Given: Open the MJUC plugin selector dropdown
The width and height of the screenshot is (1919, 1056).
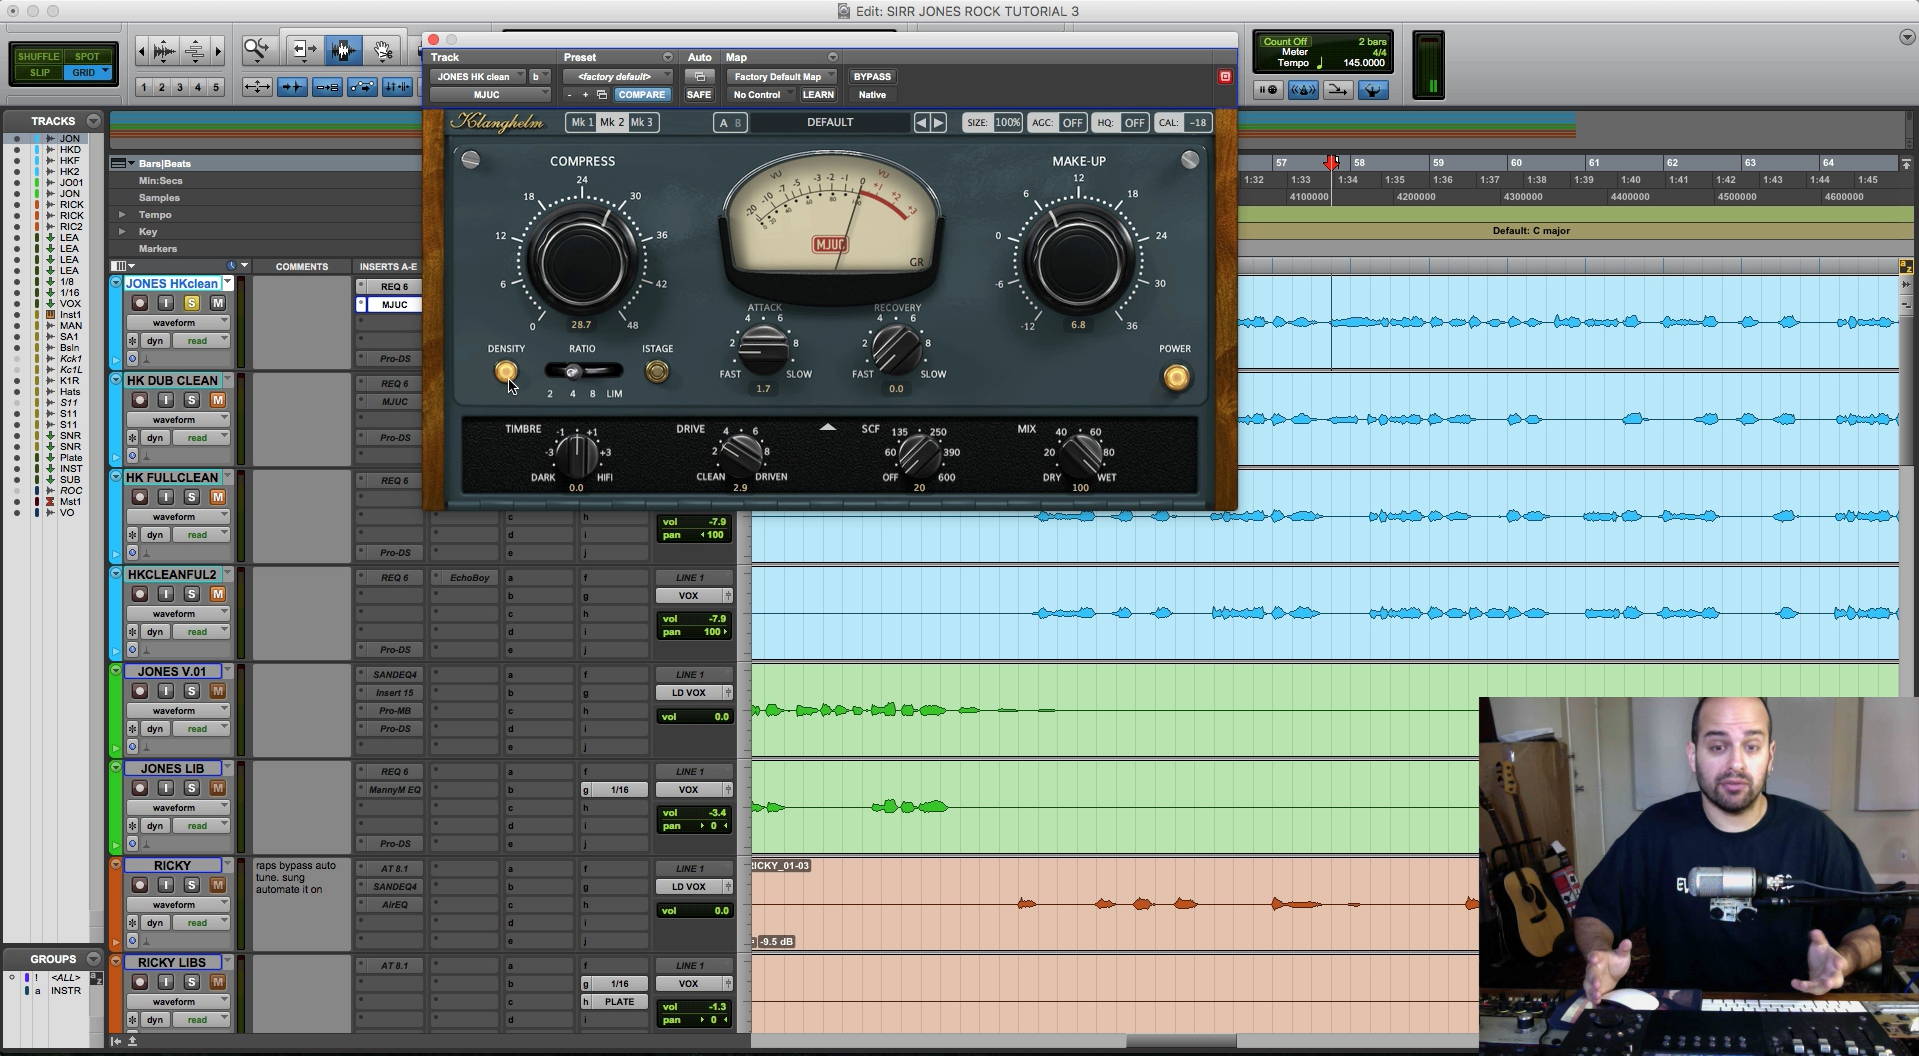Looking at the screenshot, I should click(x=490, y=95).
